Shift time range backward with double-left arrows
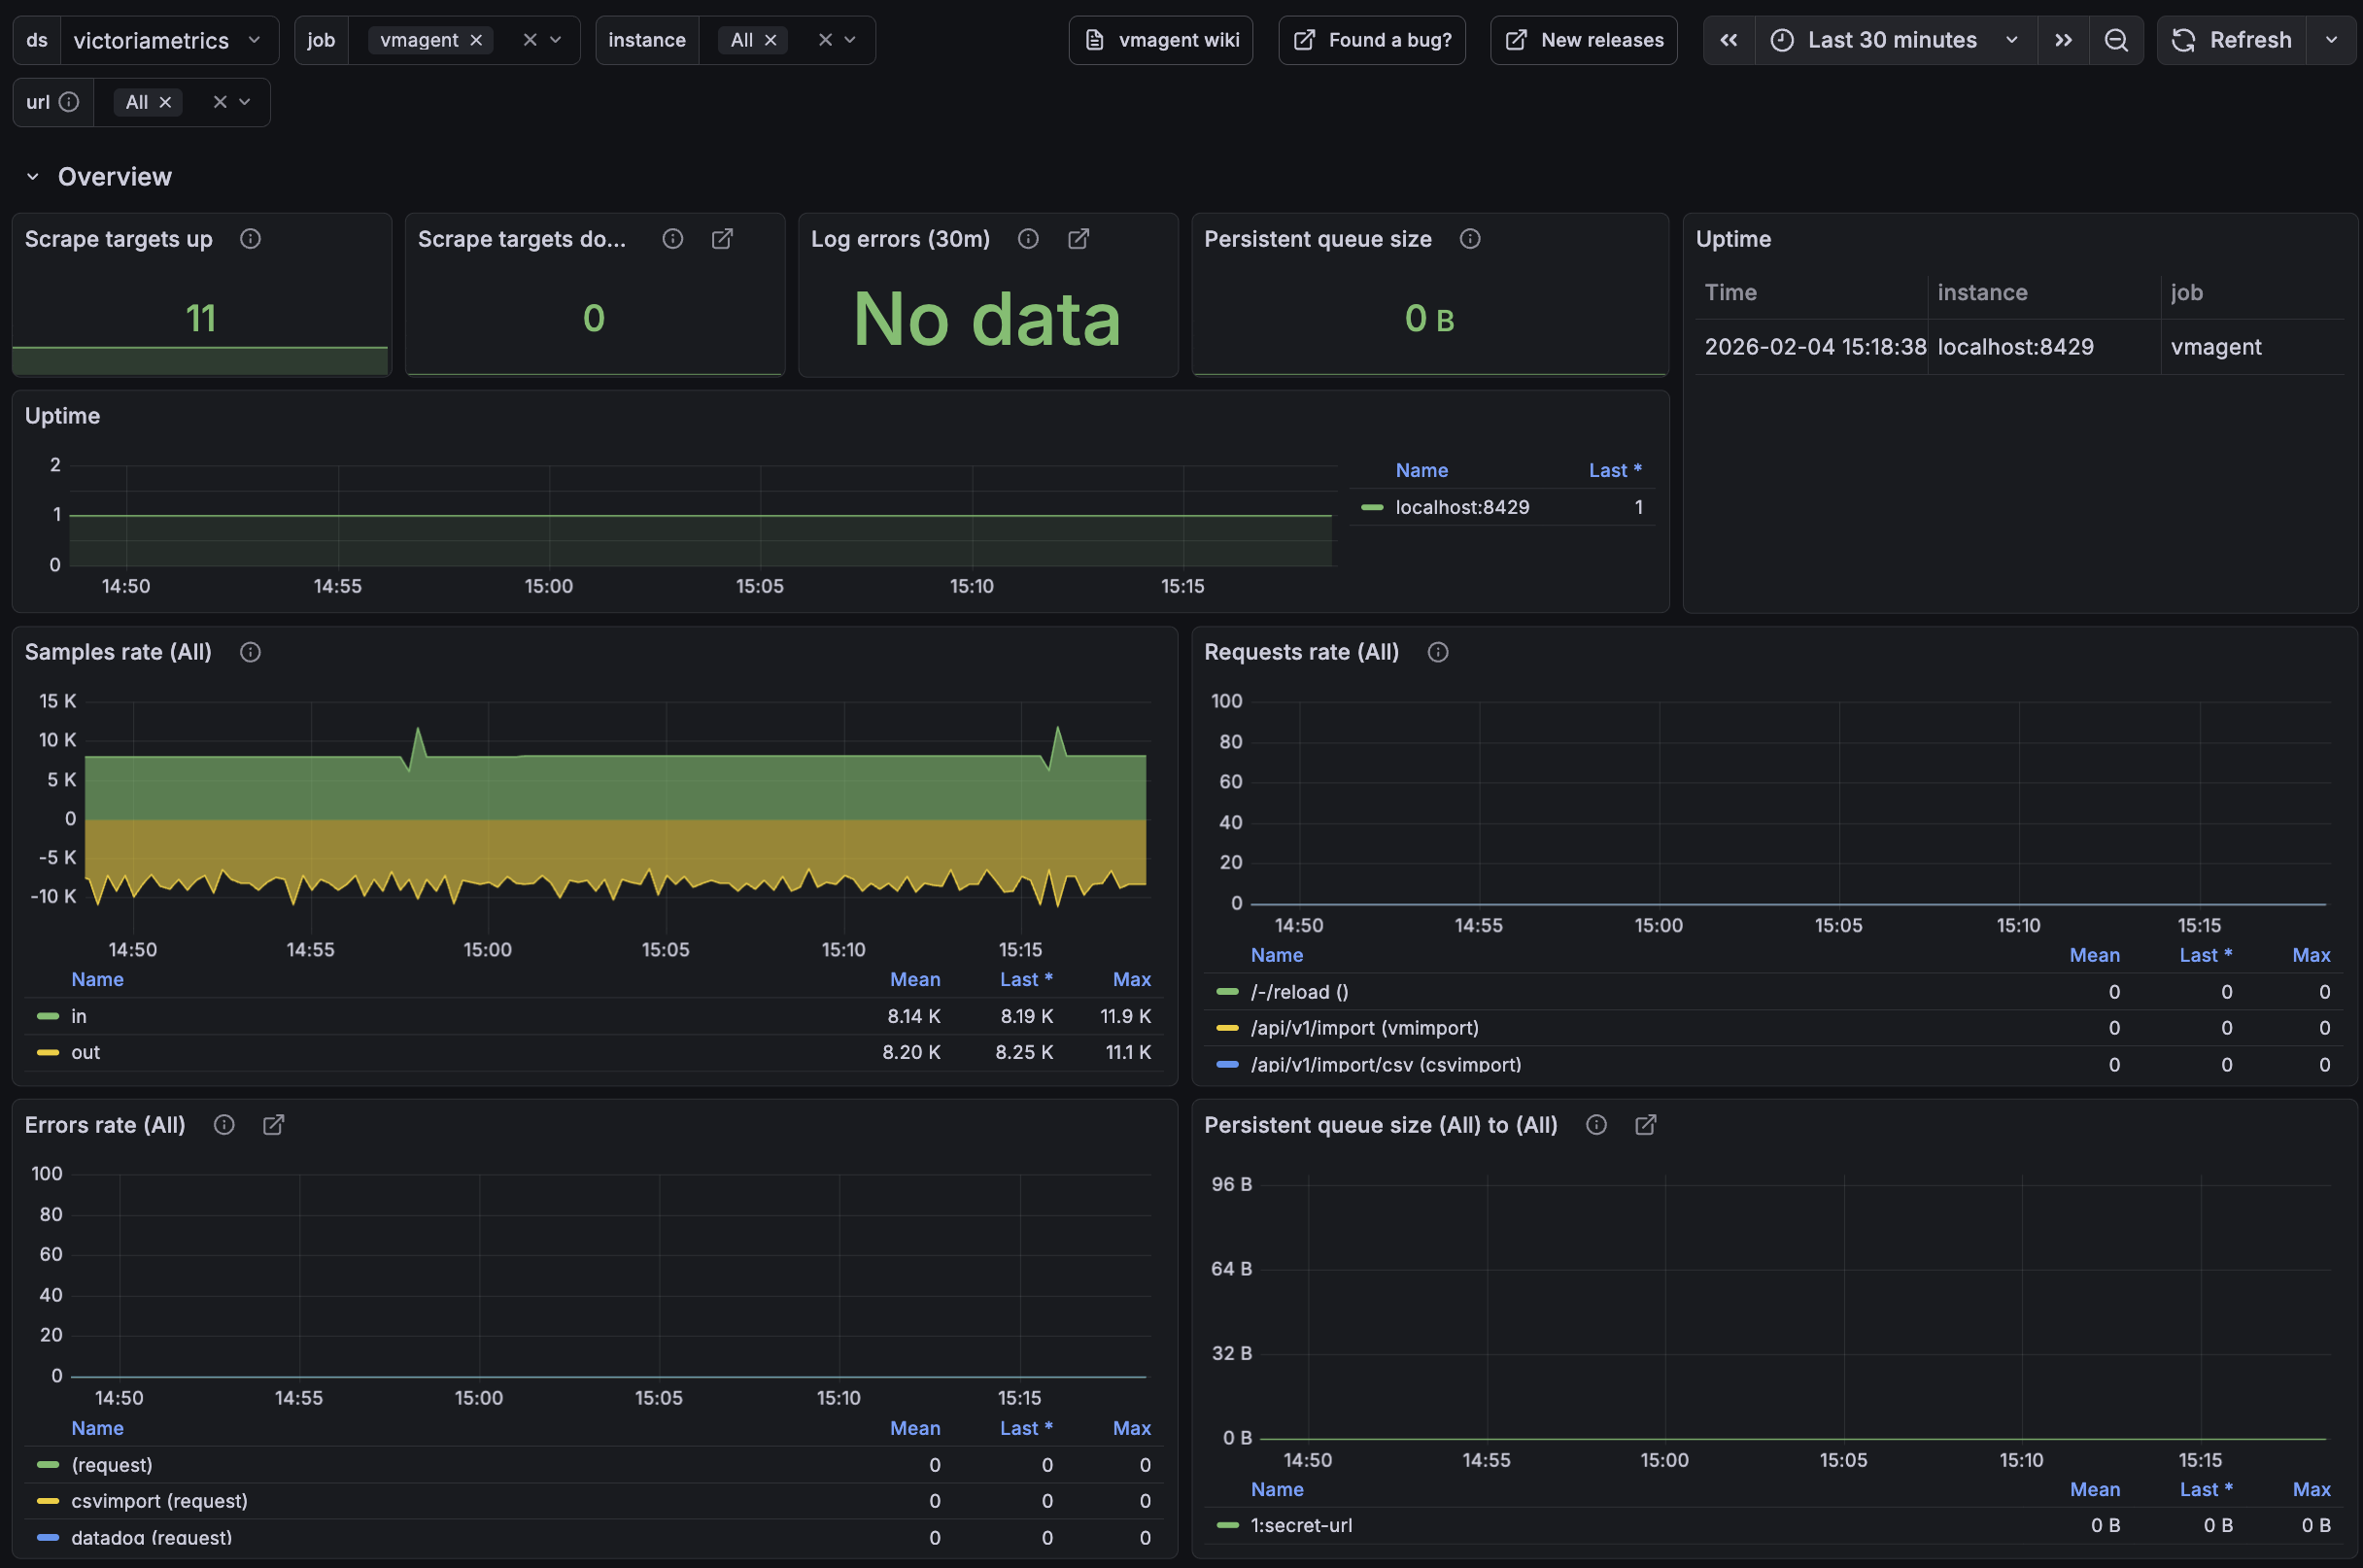The width and height of the screenshot is (2363, 1568). point(1728,40)
